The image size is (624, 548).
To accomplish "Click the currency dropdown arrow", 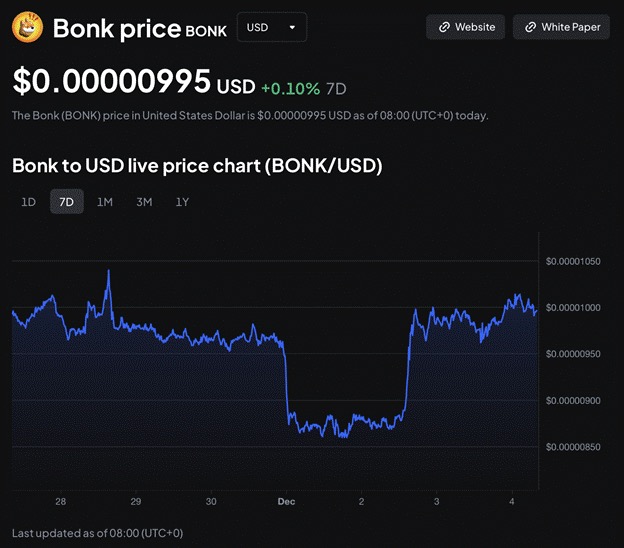I will [x=292, y=27].
